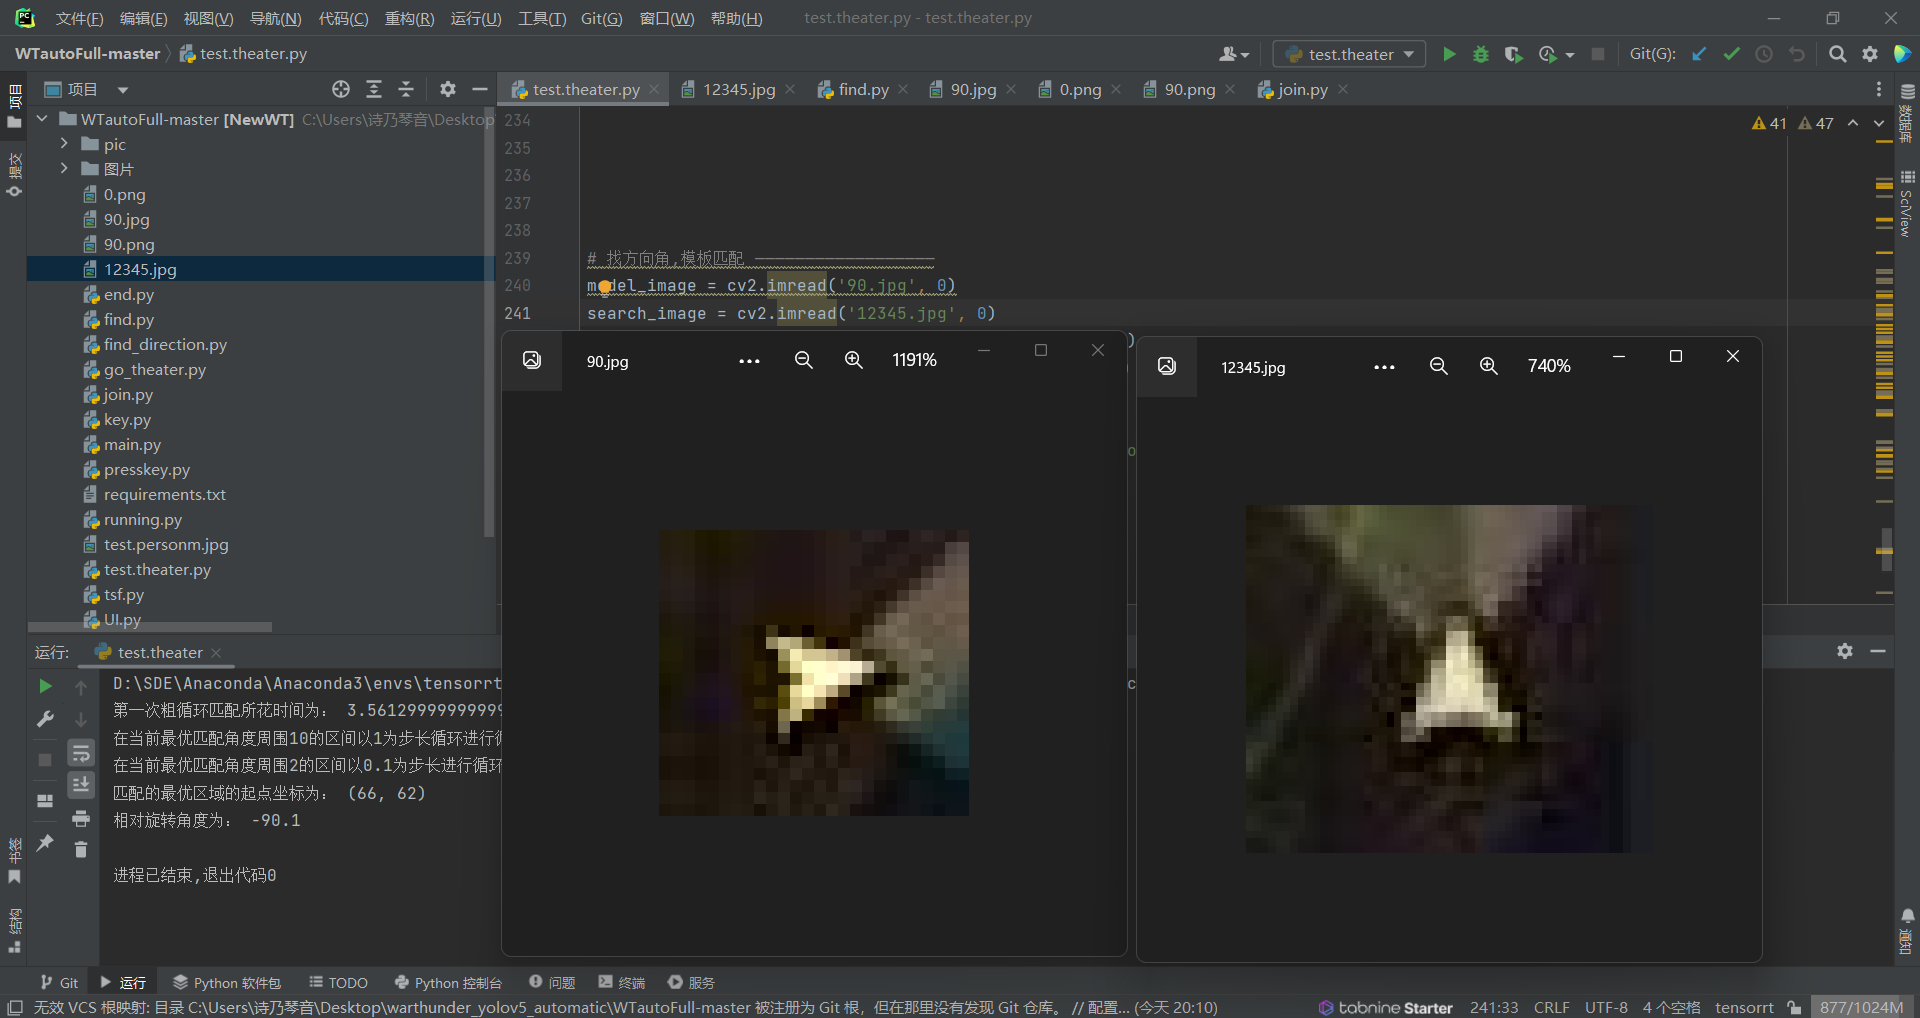Select file in Project view crosshair icon
Screen dimensions: 1920x1018
pyautogui.click(x=340, y=89)
